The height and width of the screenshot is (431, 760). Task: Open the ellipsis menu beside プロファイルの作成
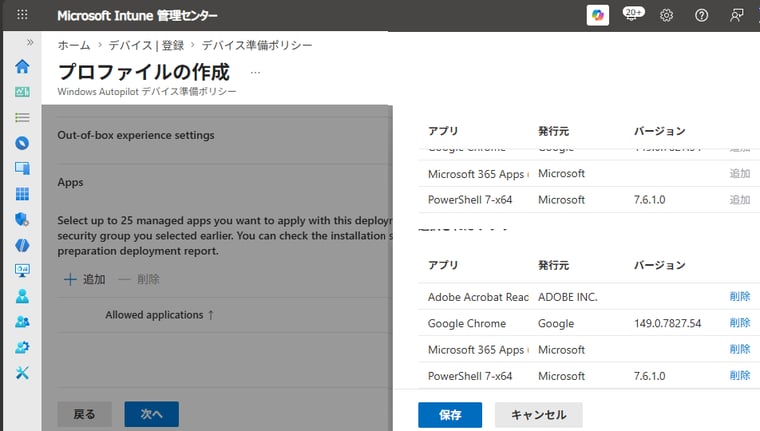tap(255, 73)
